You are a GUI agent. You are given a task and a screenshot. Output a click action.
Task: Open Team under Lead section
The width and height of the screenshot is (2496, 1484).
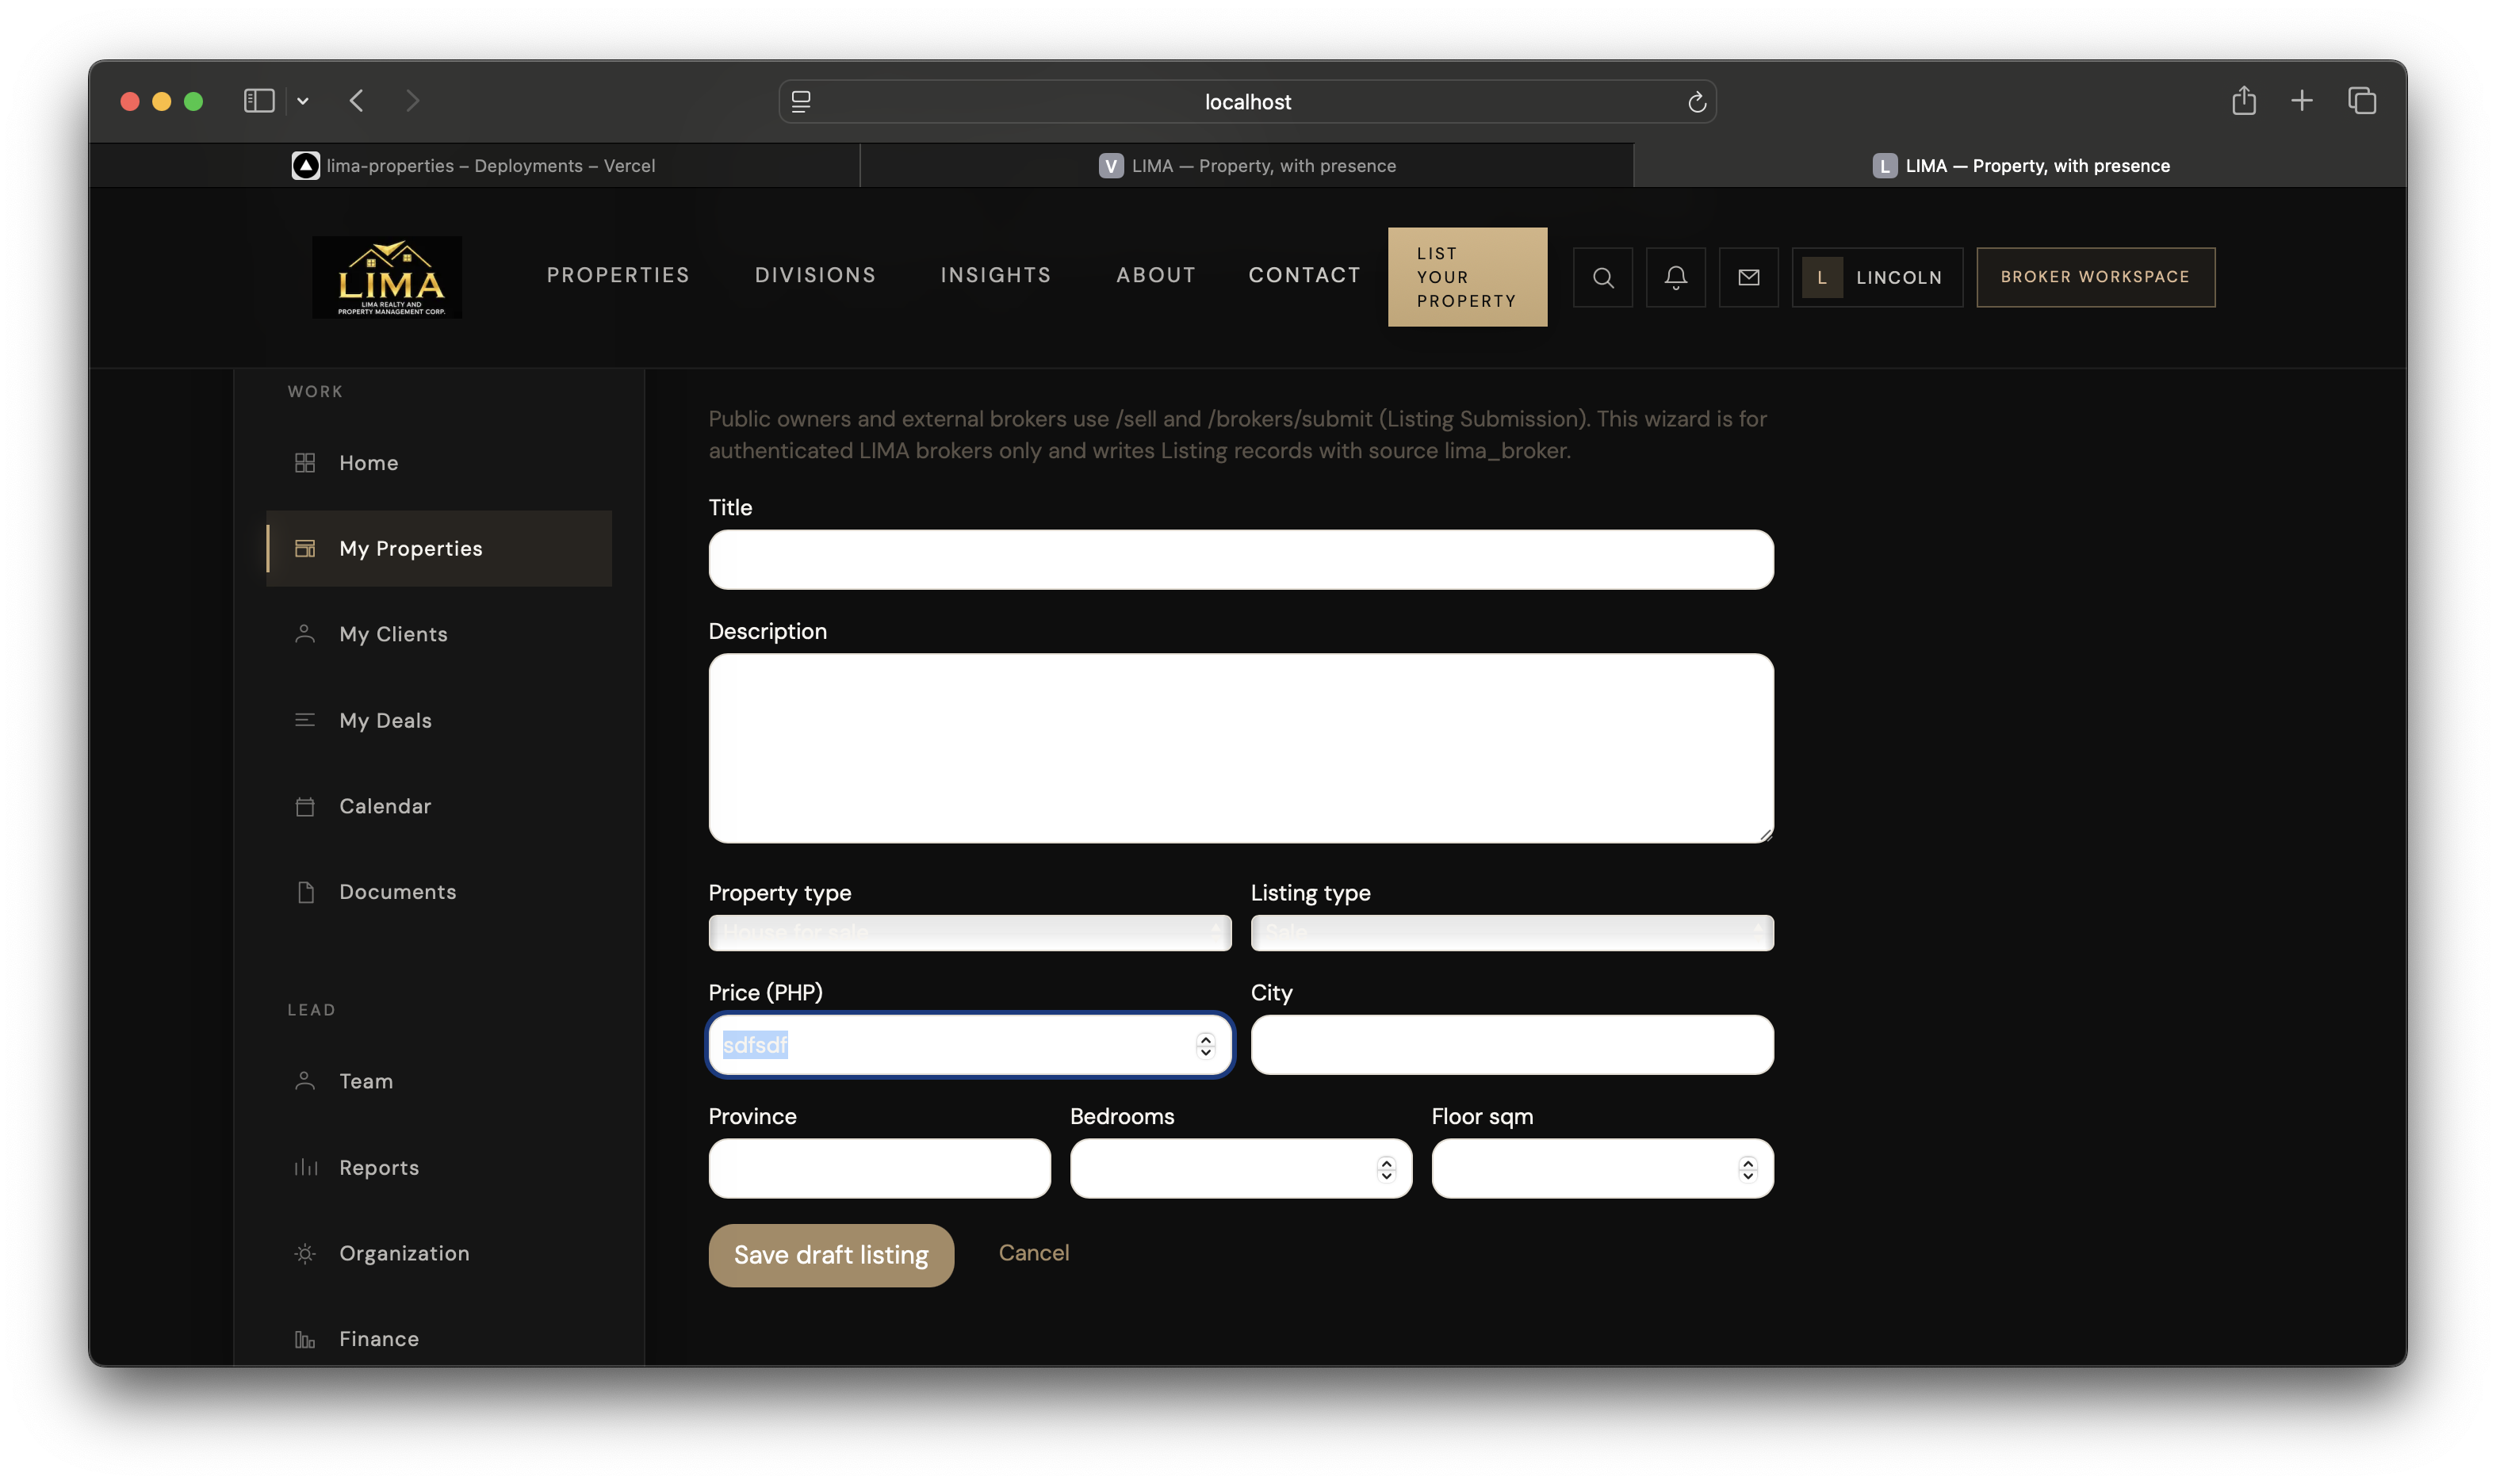tap(439, 1081)
